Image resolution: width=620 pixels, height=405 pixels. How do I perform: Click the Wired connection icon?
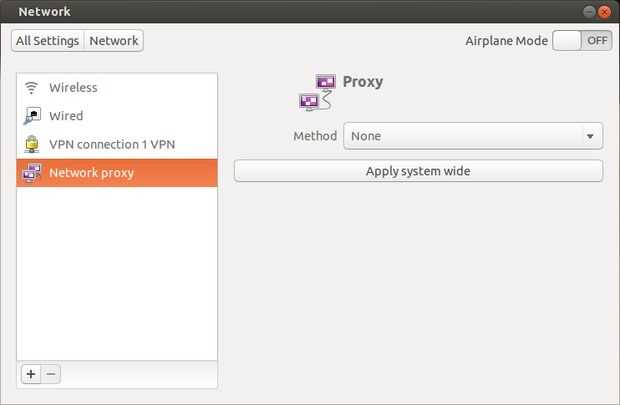(x=31, y=116)
